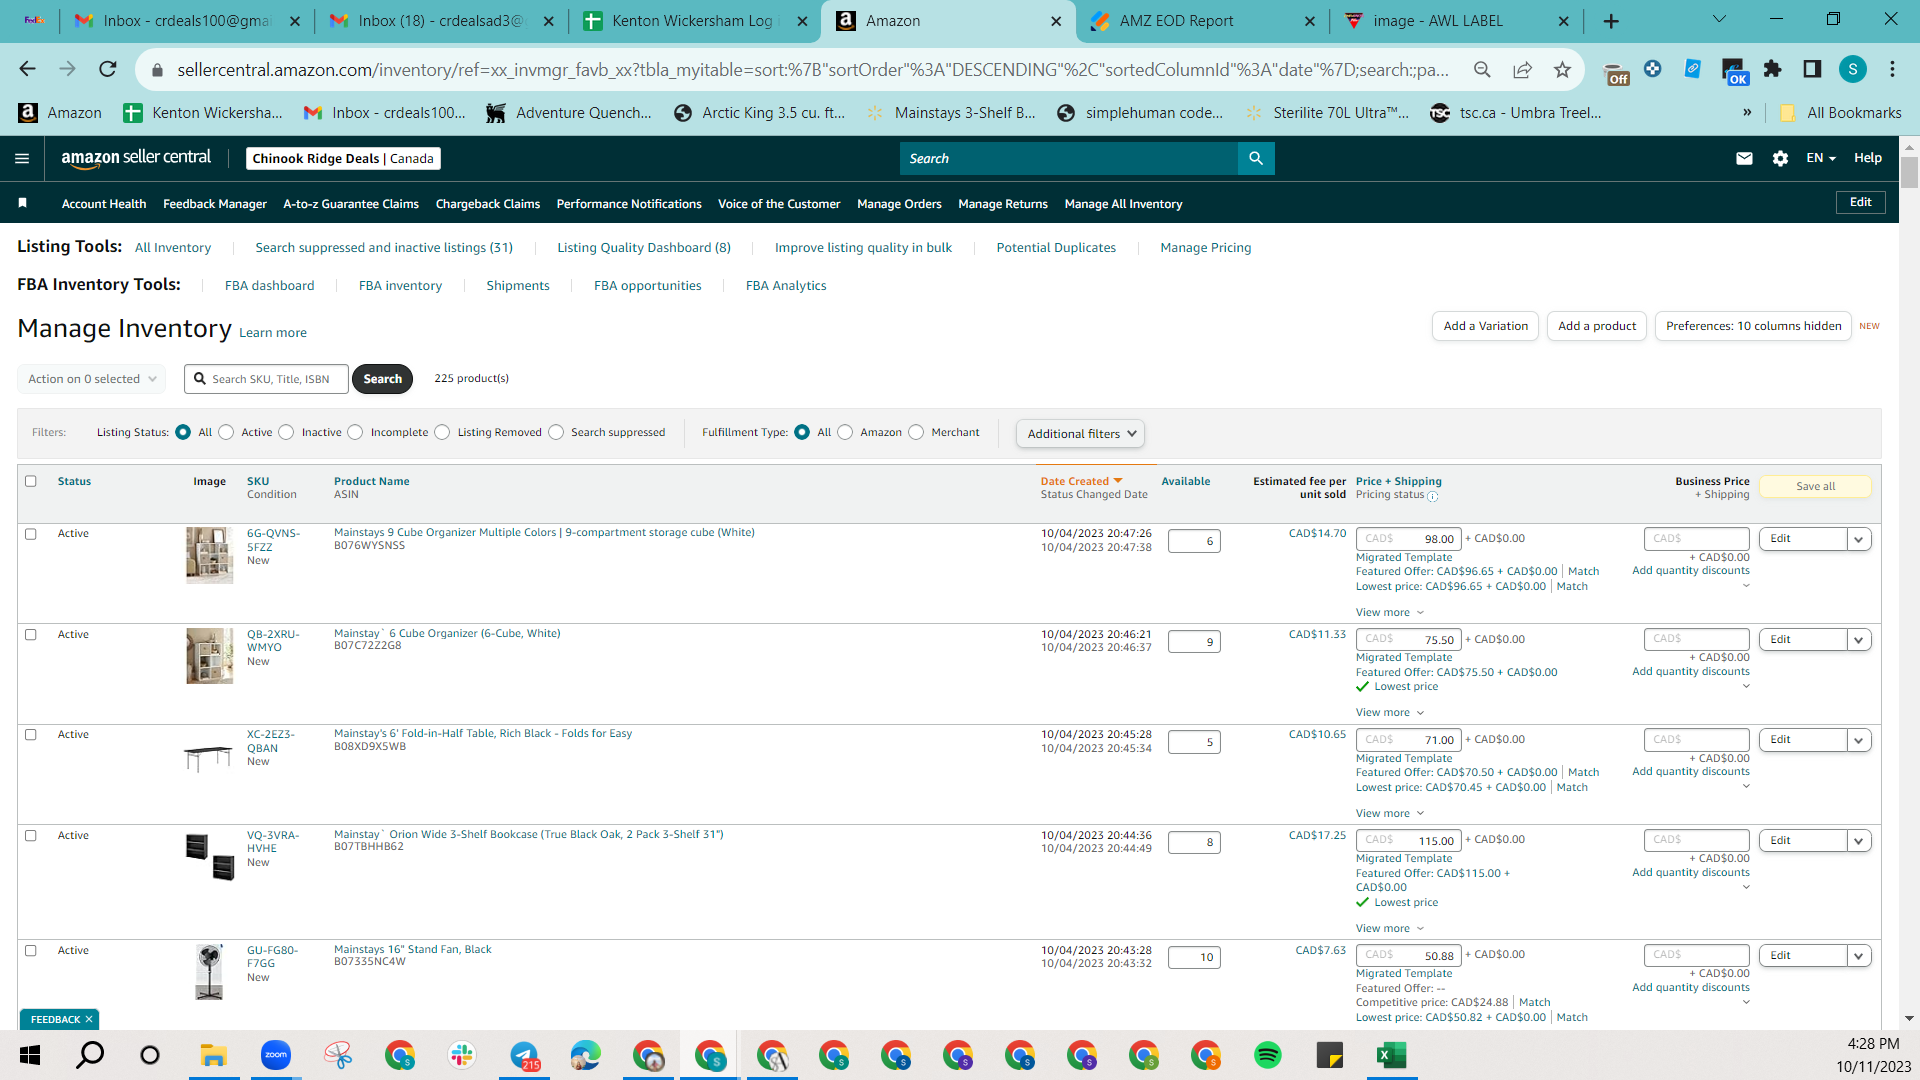Click the browser share icon

pos(1522,69)
